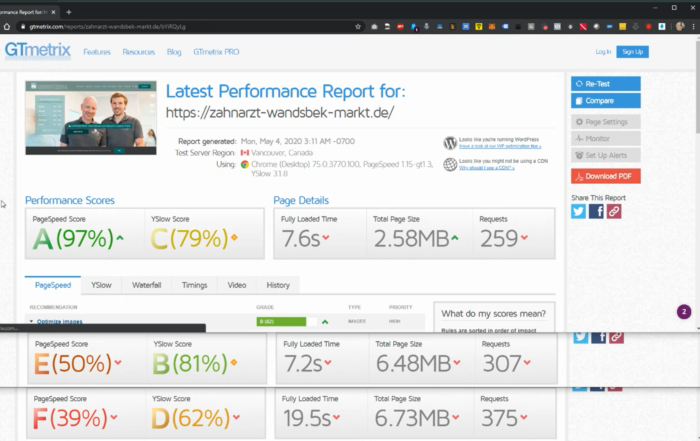Open the red ABP extension icon

[400, 27]
